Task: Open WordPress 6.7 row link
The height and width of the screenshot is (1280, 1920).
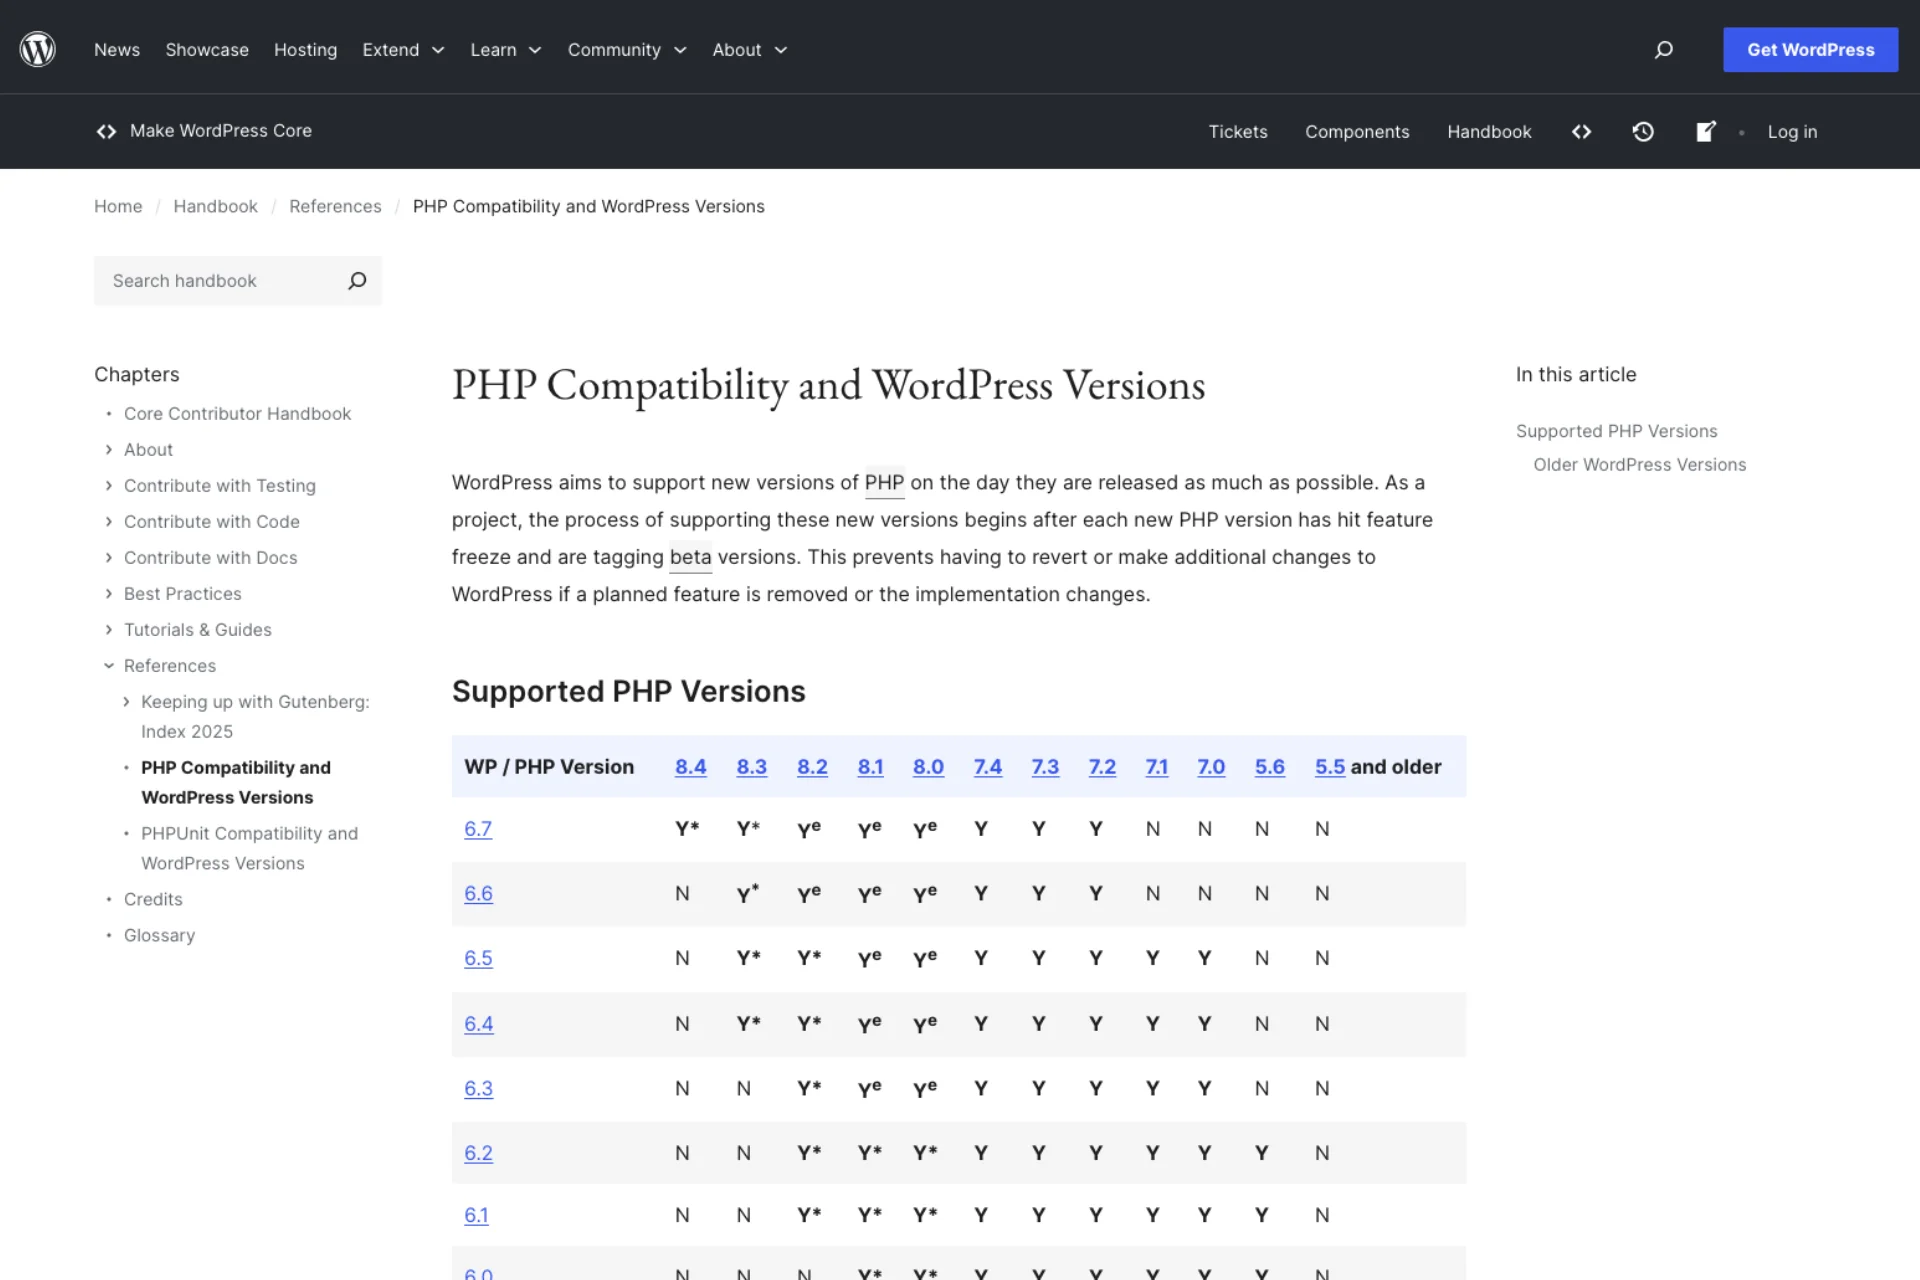Action: pos(478,829)
